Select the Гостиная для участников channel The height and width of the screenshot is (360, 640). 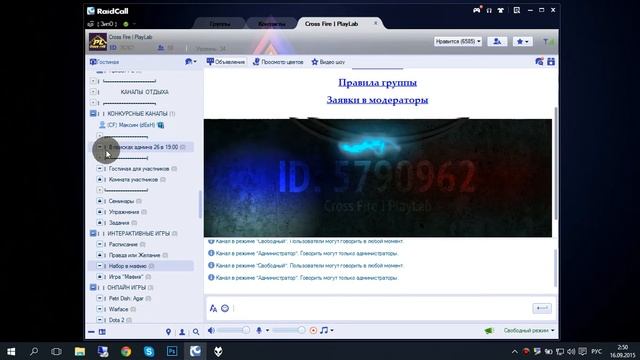(139, 169)
